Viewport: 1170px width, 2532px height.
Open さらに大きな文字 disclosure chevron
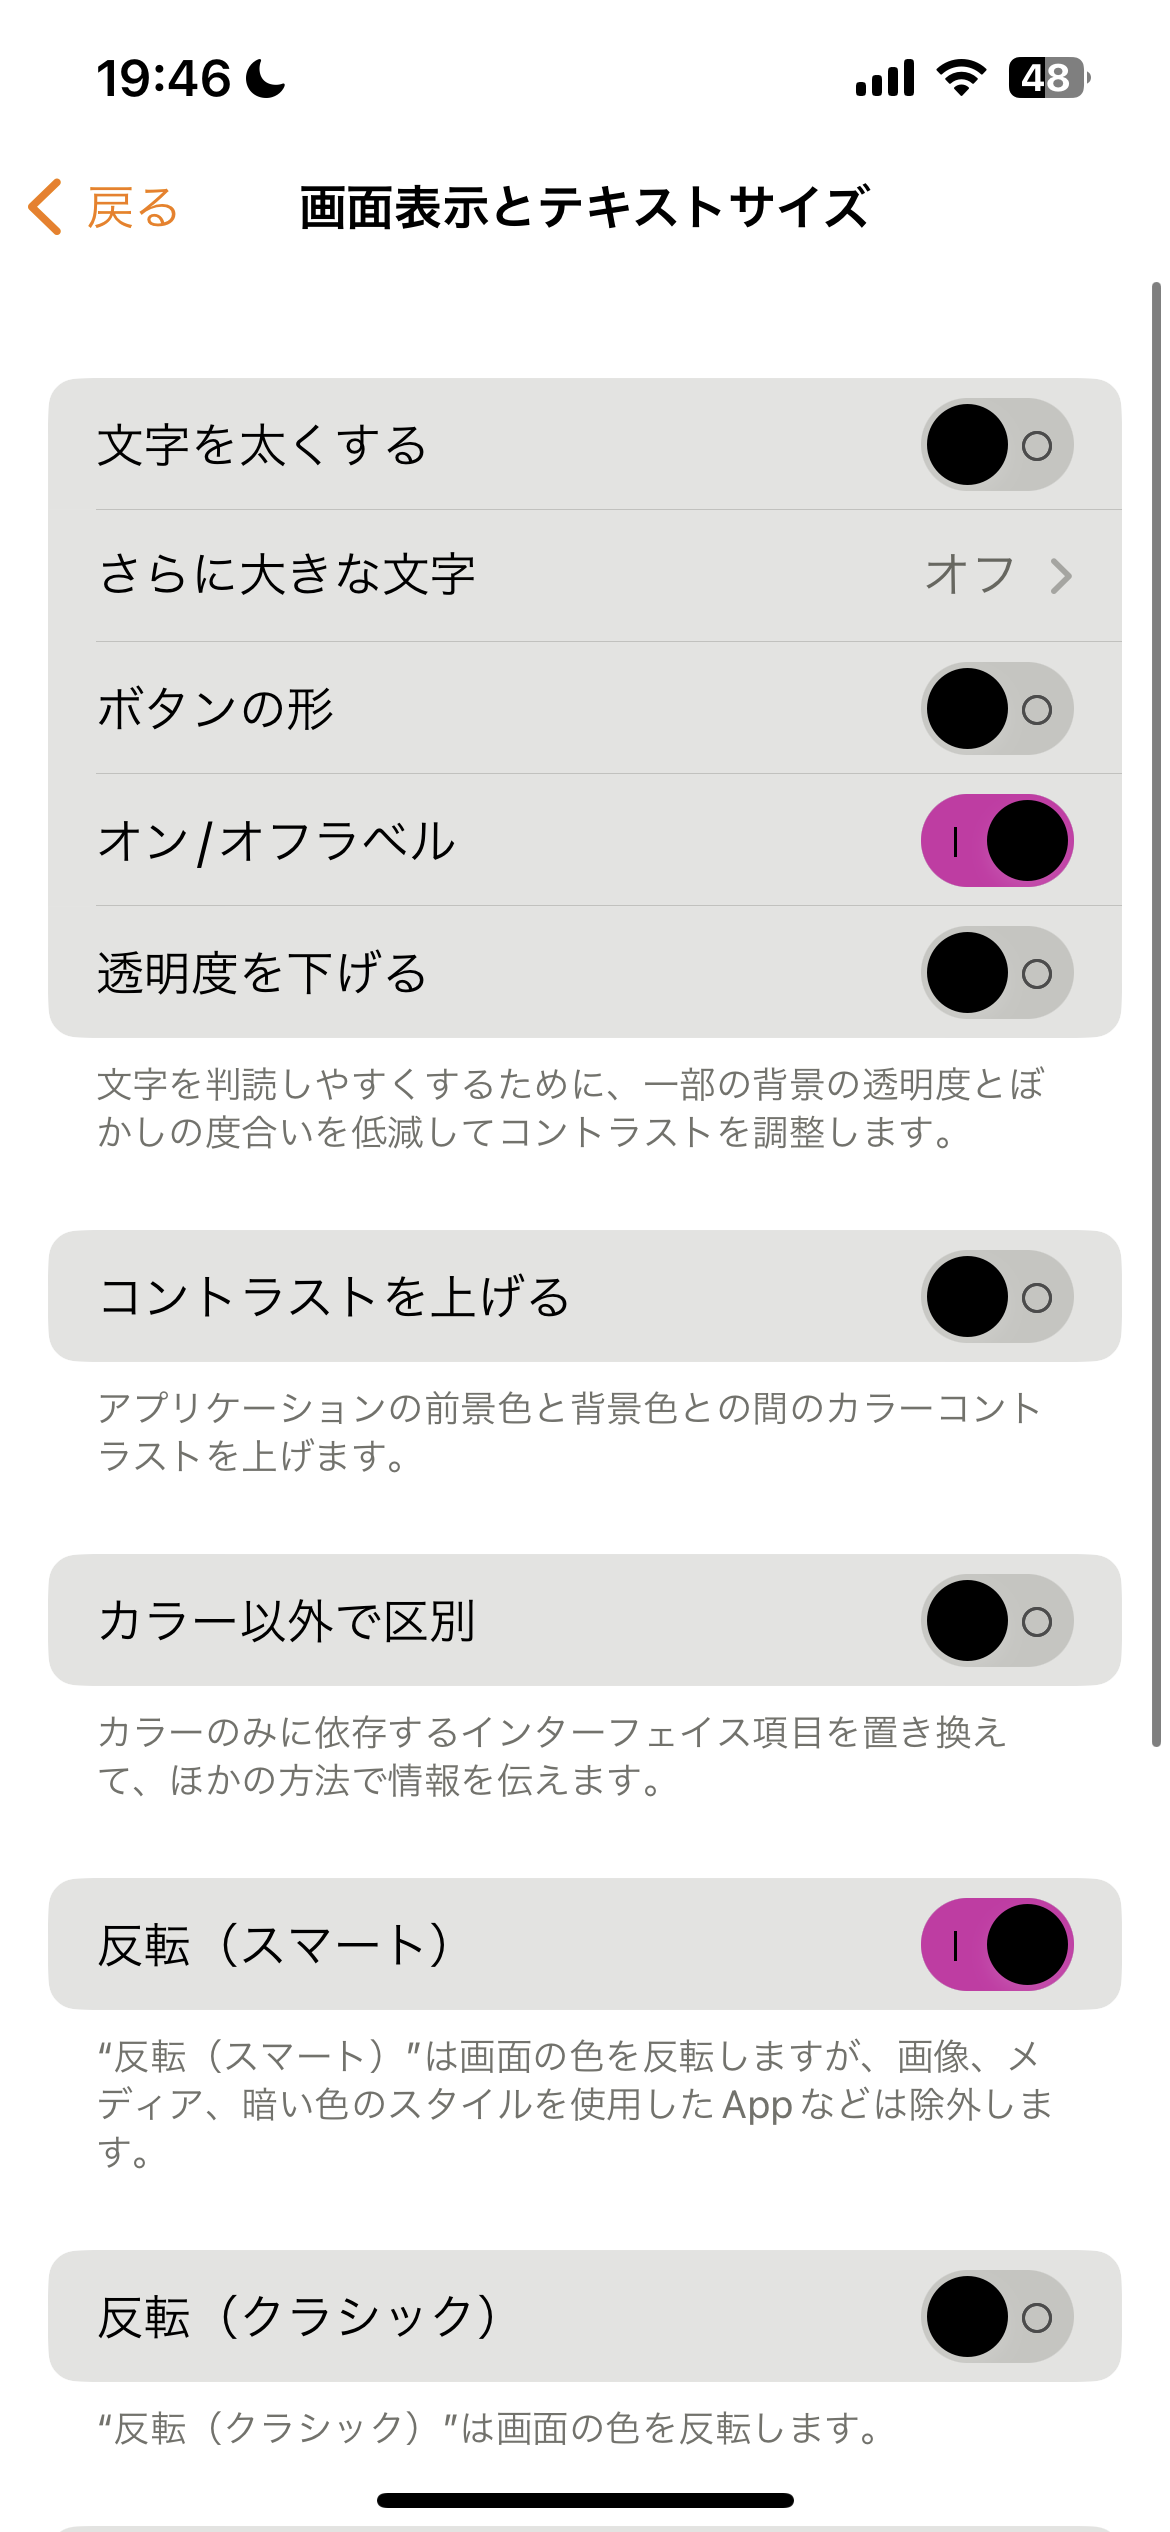1061,576
